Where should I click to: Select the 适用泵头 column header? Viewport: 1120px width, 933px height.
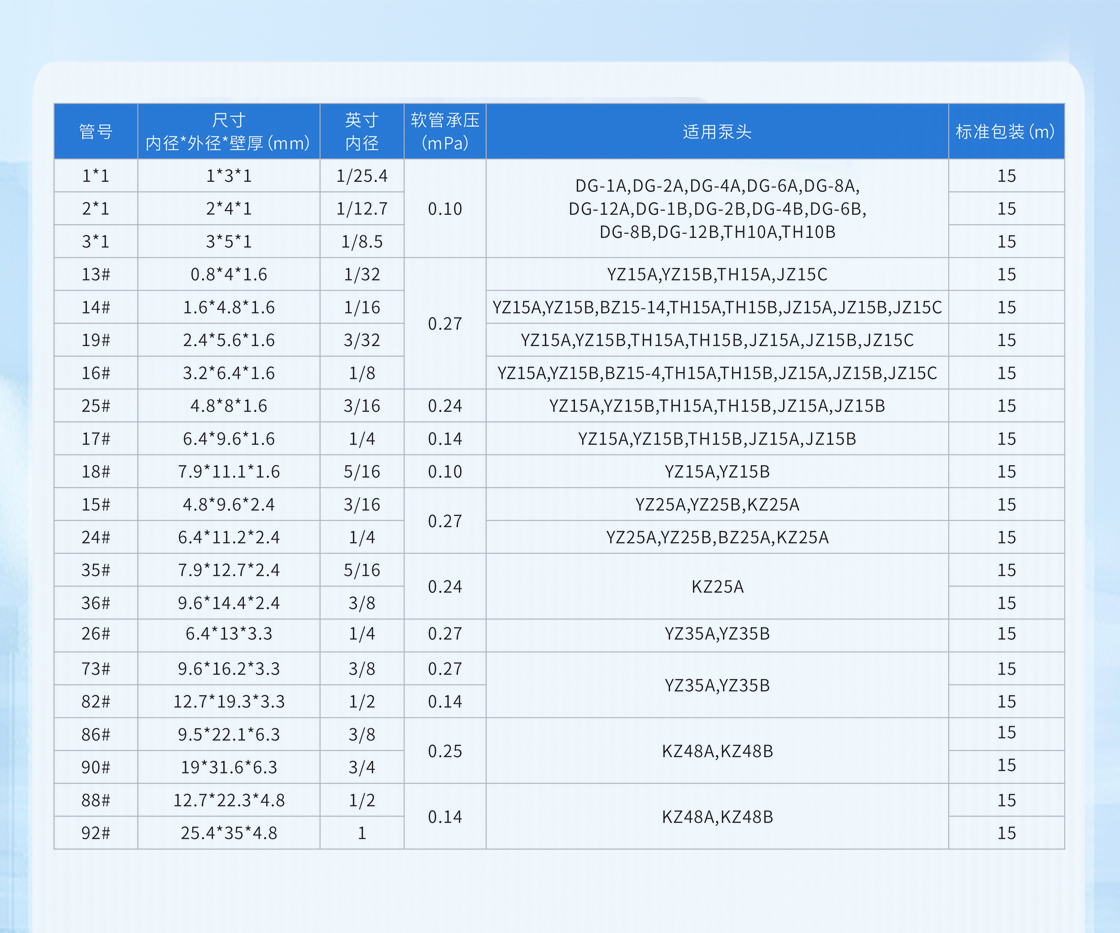click(717, 131)
